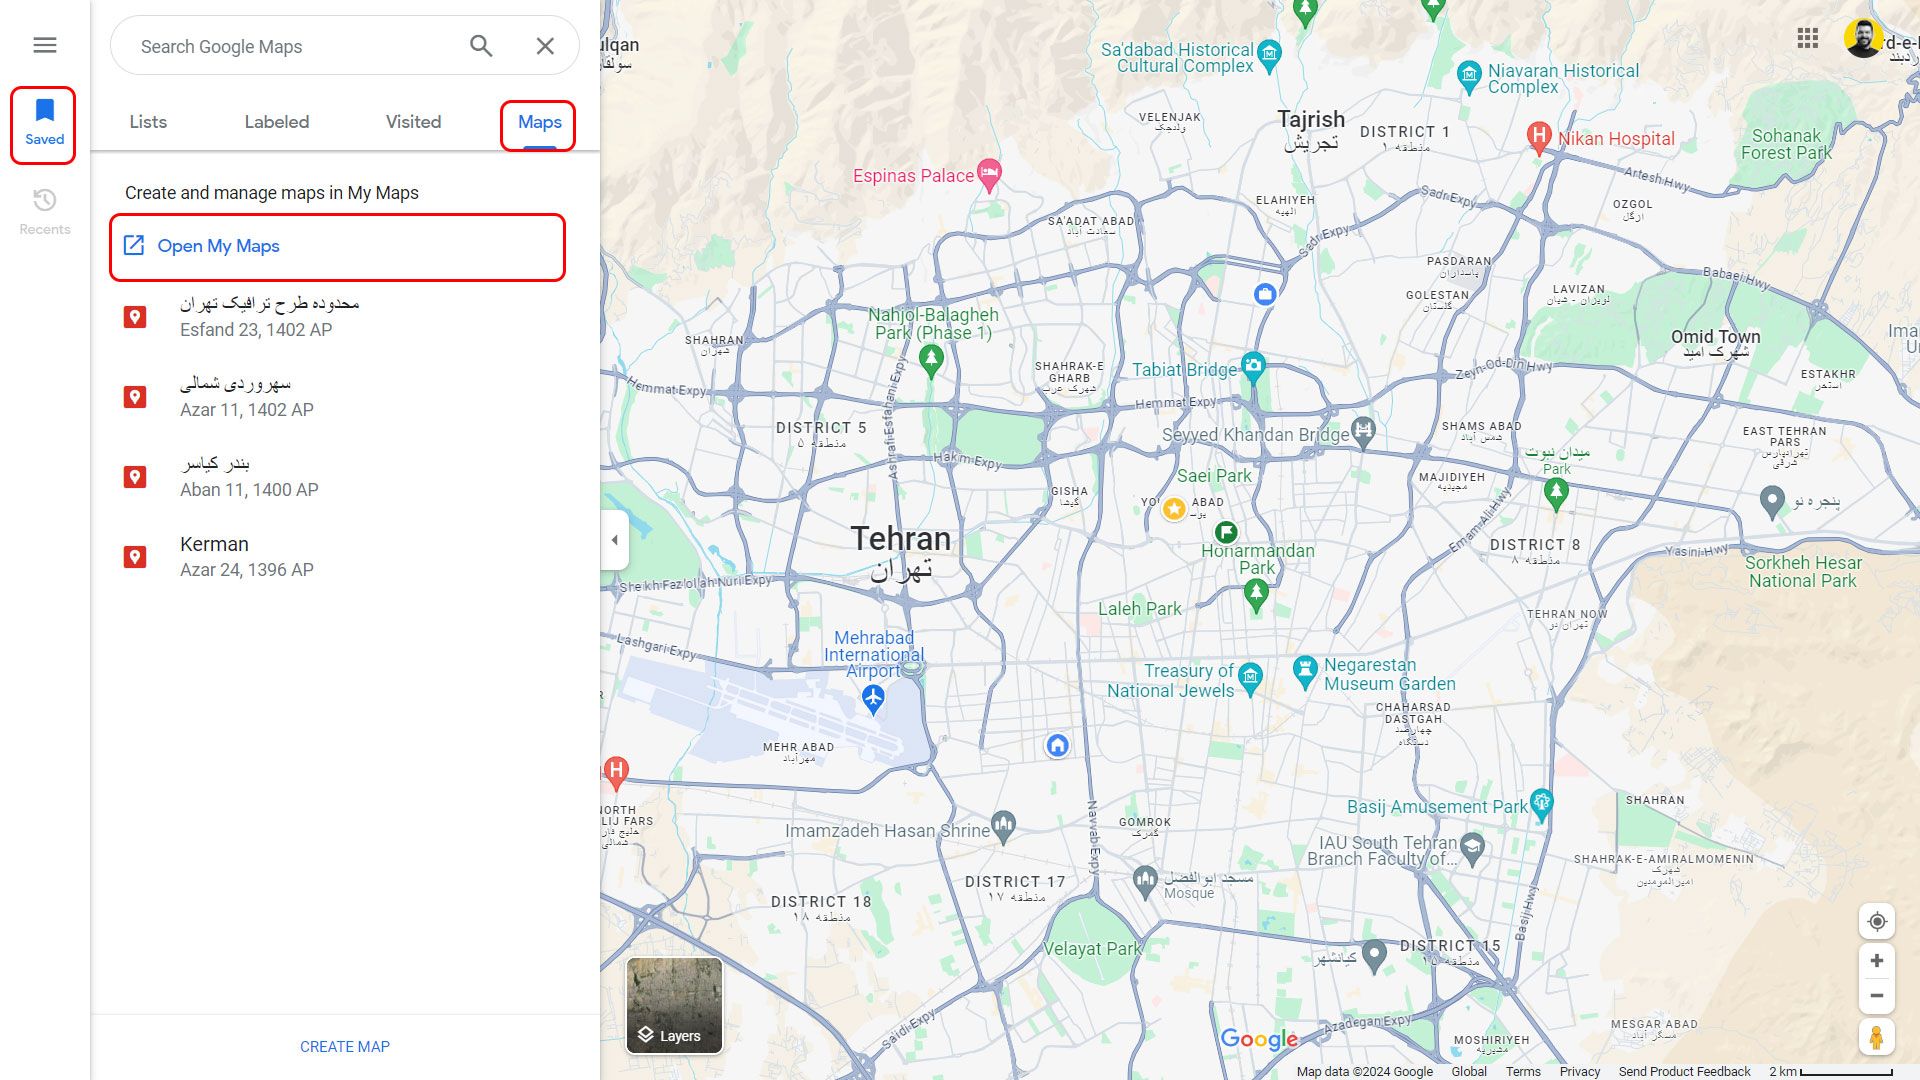Click the Nikan Hospital H marker
The image size is (1920, 1080).
pos(1539,136)
